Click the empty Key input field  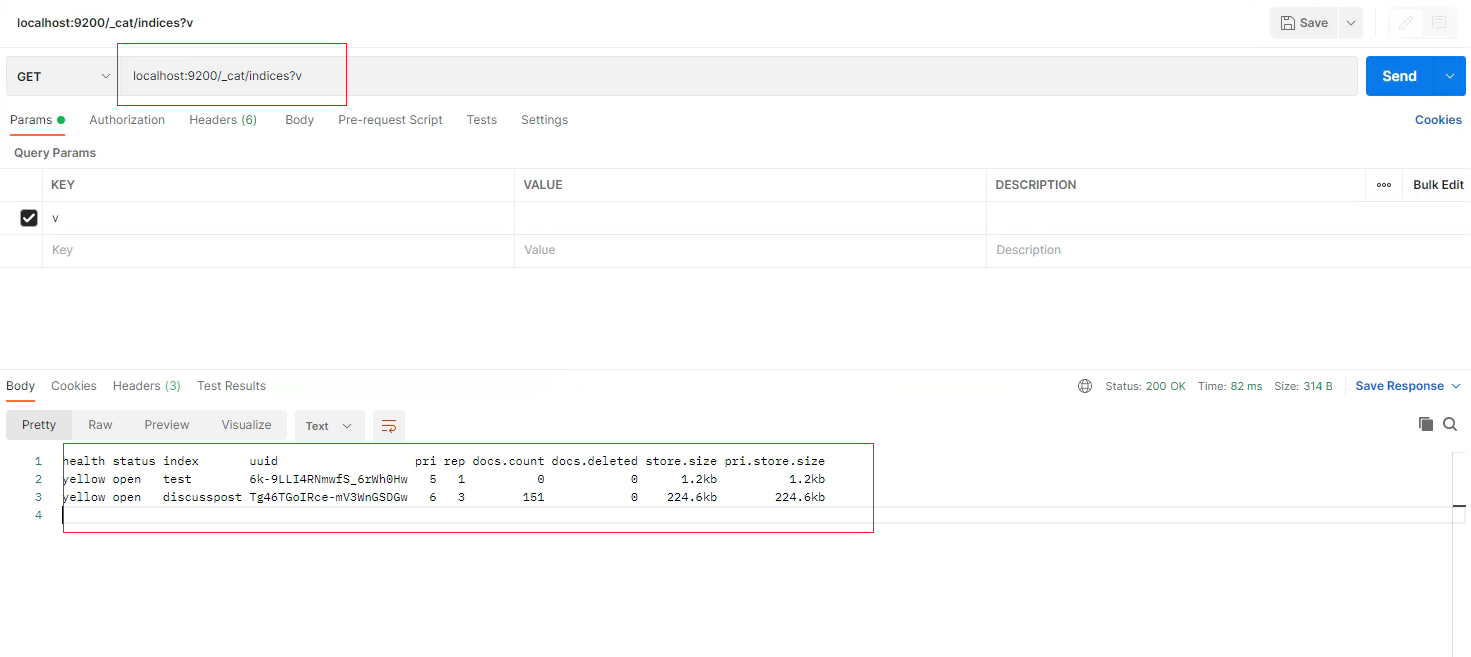(278, 251)
